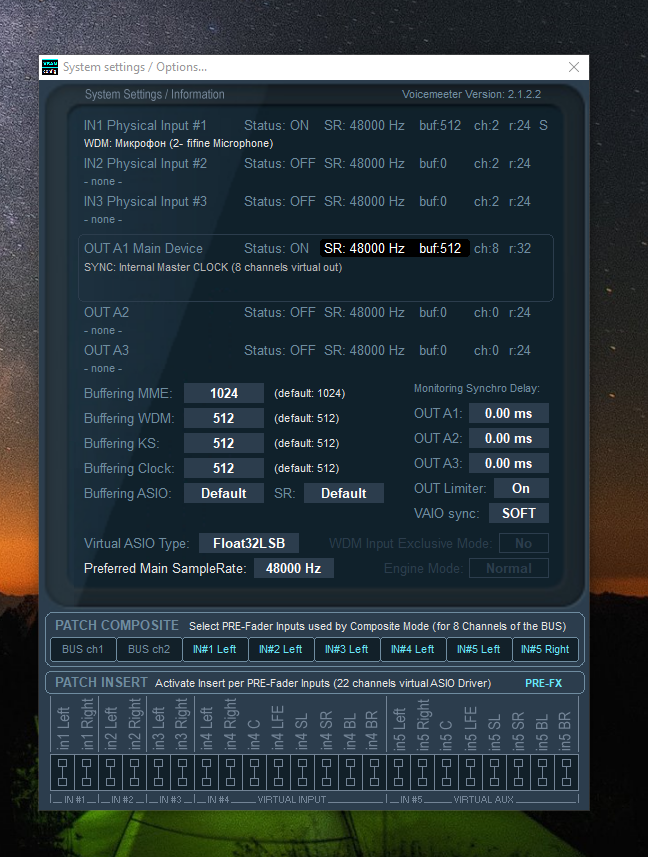This screenshot has width=648, height=857.
Task: Click the OUT A1 Main Device label
Action: [143, 249]
